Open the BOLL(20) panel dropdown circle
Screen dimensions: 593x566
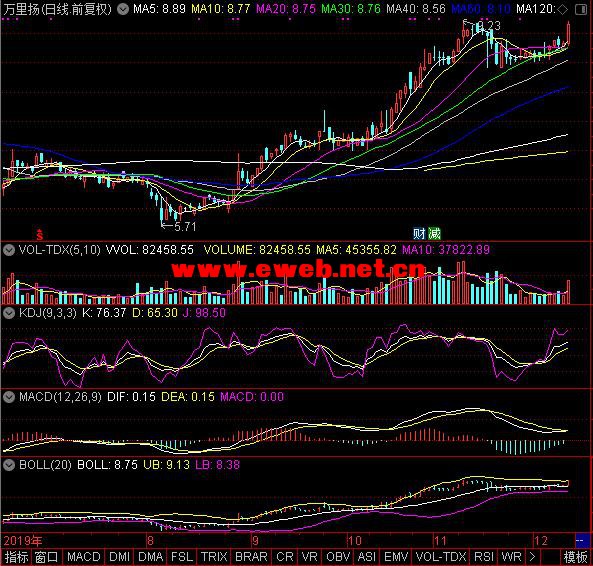(x=9, y=465)
